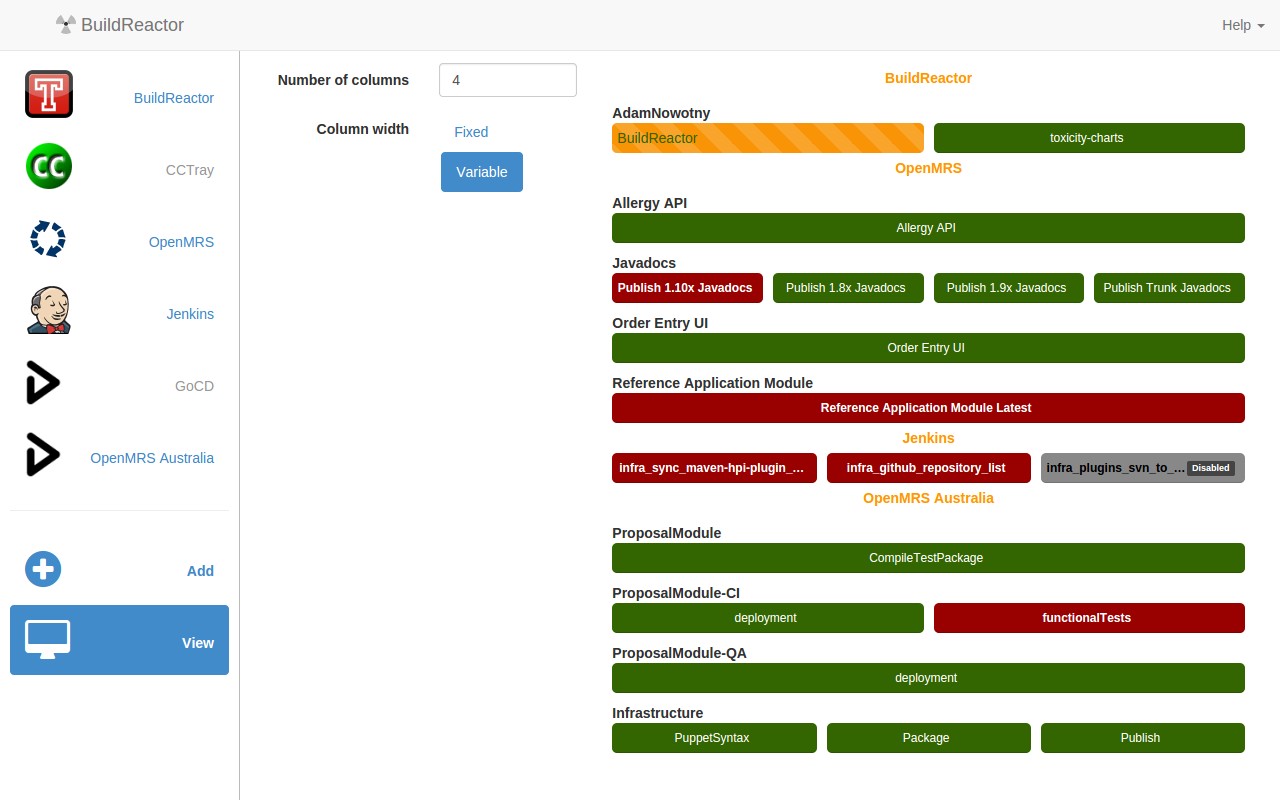Click the CompileTestPackage build bar

click(928, 558)
